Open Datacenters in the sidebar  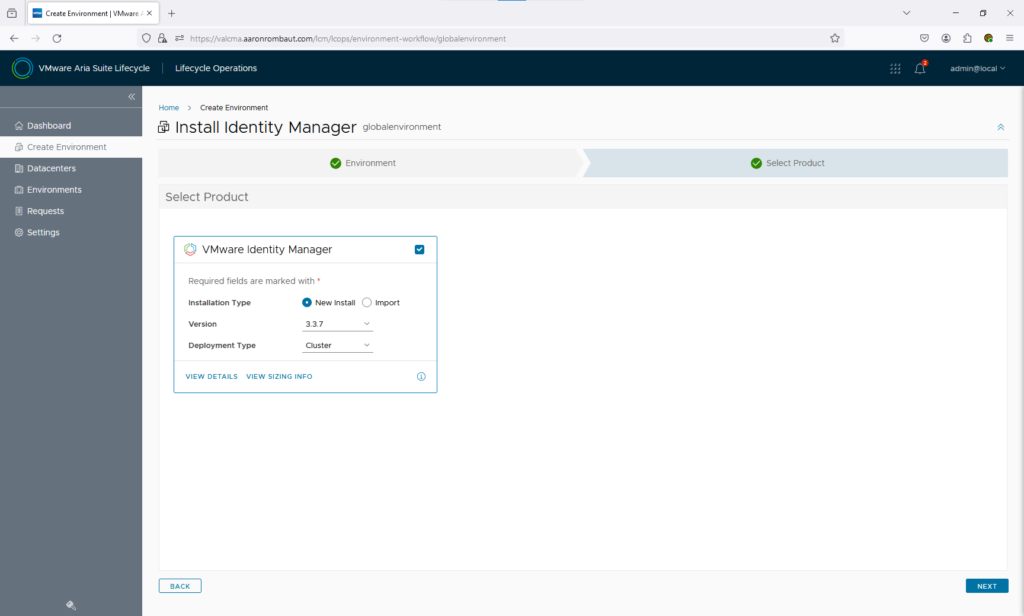coord(51,168)
